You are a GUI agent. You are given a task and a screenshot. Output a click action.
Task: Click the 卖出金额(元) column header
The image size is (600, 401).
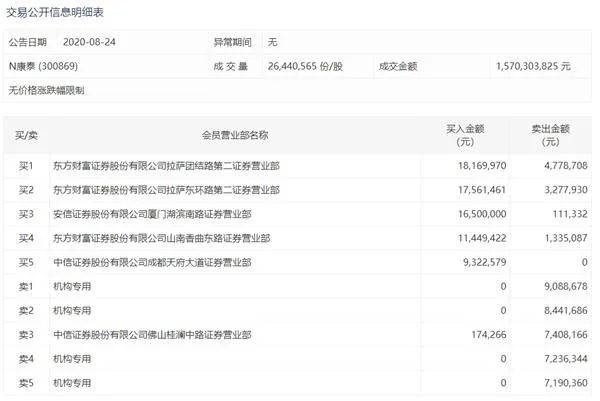(551, 135)
